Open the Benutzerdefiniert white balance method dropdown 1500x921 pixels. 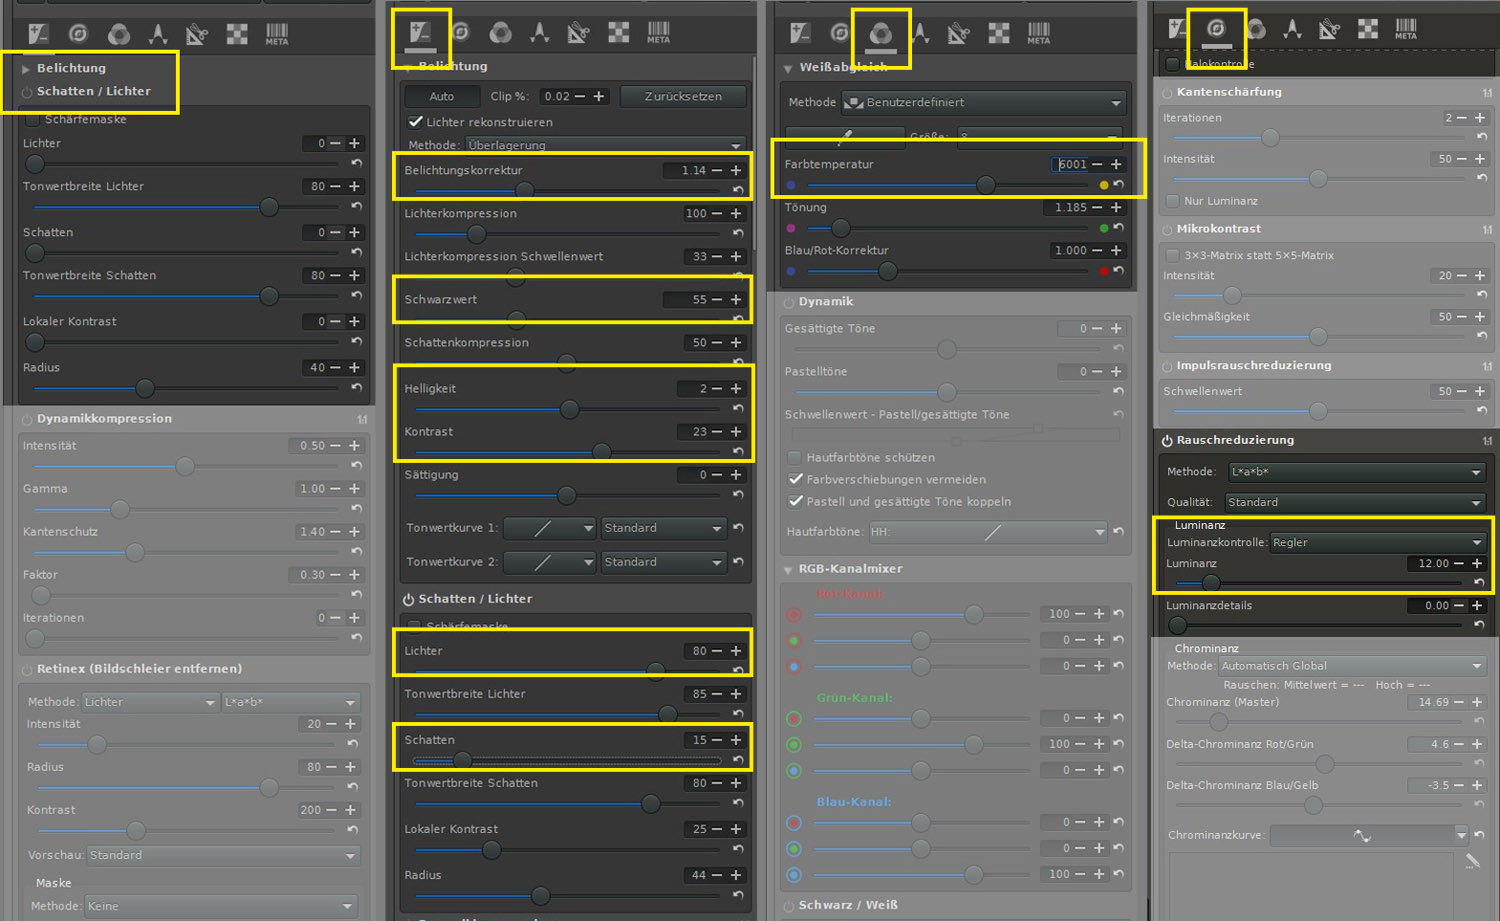[x=983, y=102]
